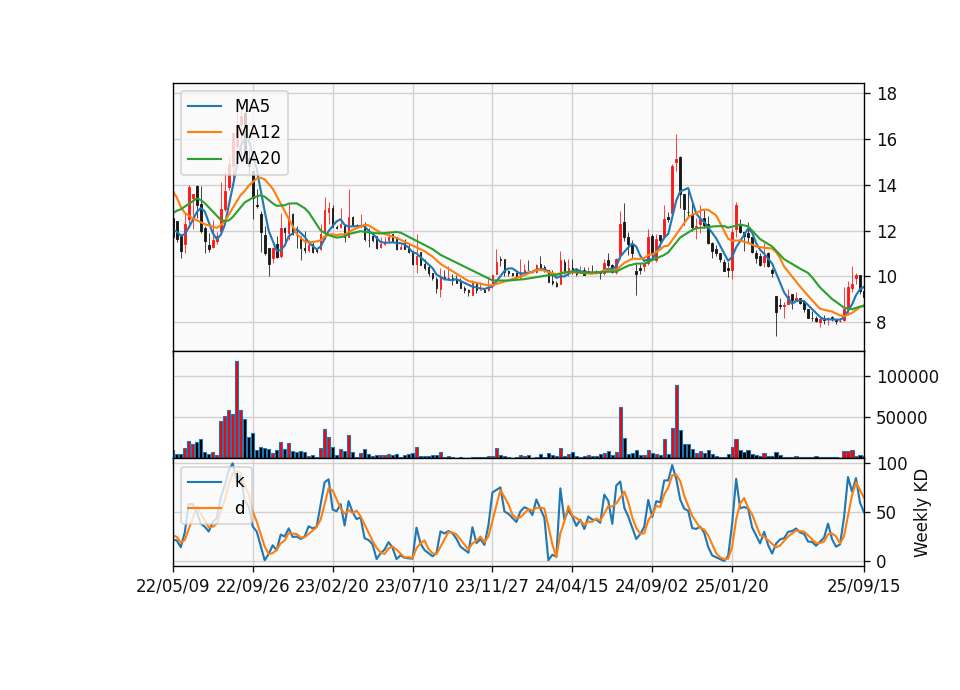Click the k legend entry in KD panel
The height and width of the screenshot is (690, 960).
[x=216, y=481]
